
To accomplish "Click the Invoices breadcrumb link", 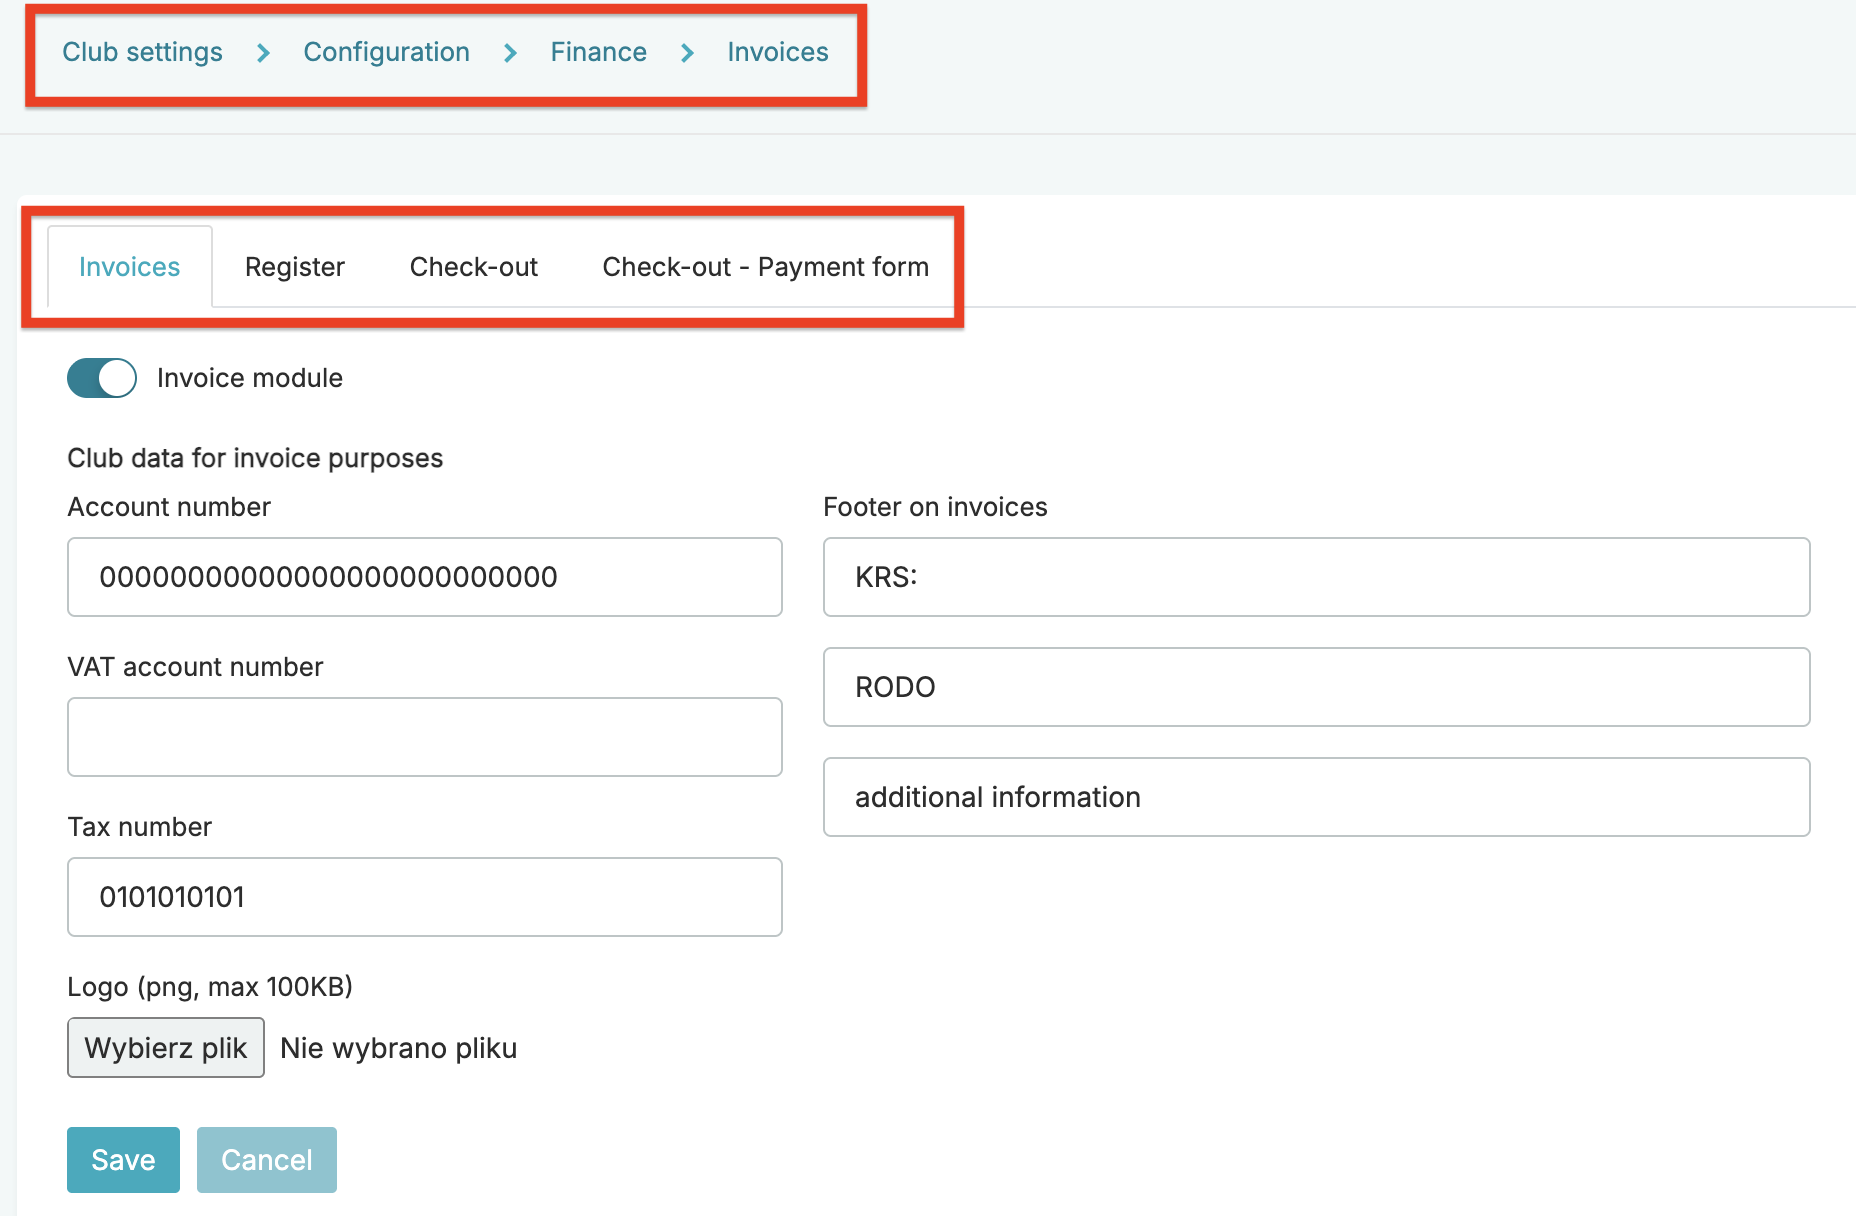I will [777, 52].
